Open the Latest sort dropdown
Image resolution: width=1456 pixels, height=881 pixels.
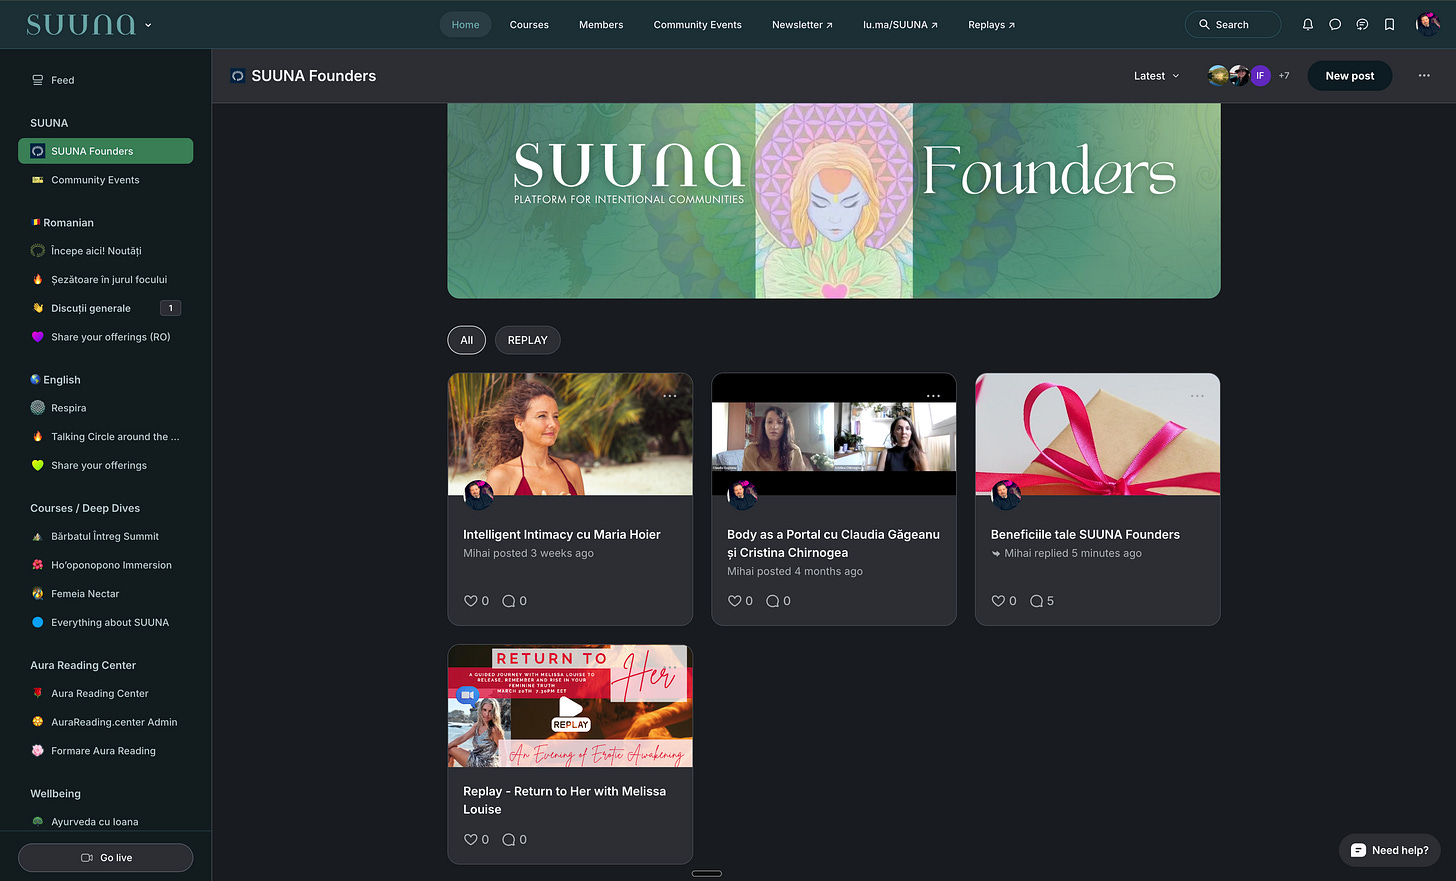point(1157,76)
